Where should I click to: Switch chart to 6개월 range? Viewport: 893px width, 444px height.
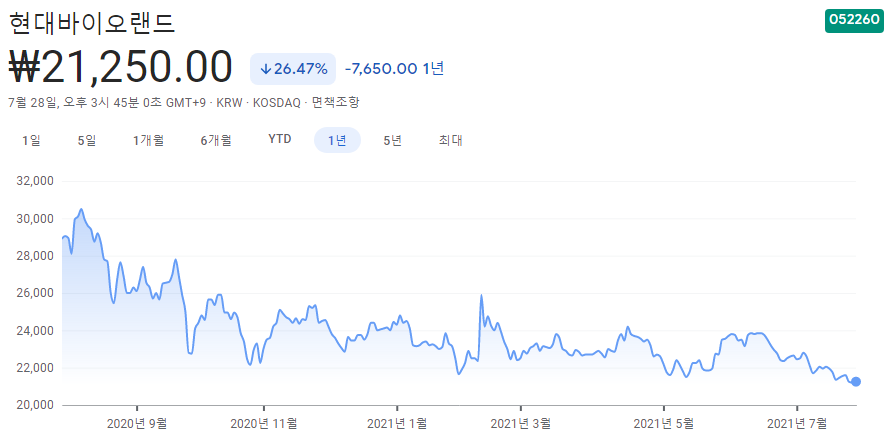(x=216, y=140)
